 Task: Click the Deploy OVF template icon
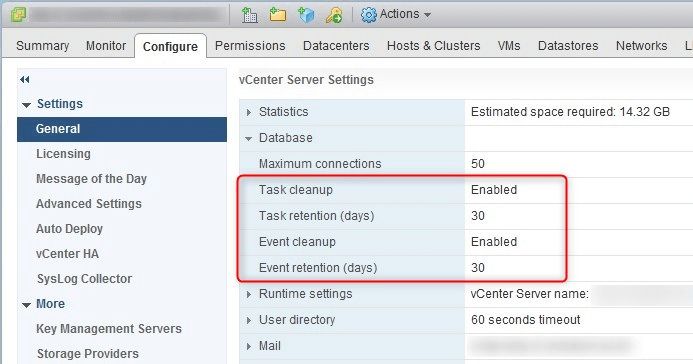click(306, 15)
